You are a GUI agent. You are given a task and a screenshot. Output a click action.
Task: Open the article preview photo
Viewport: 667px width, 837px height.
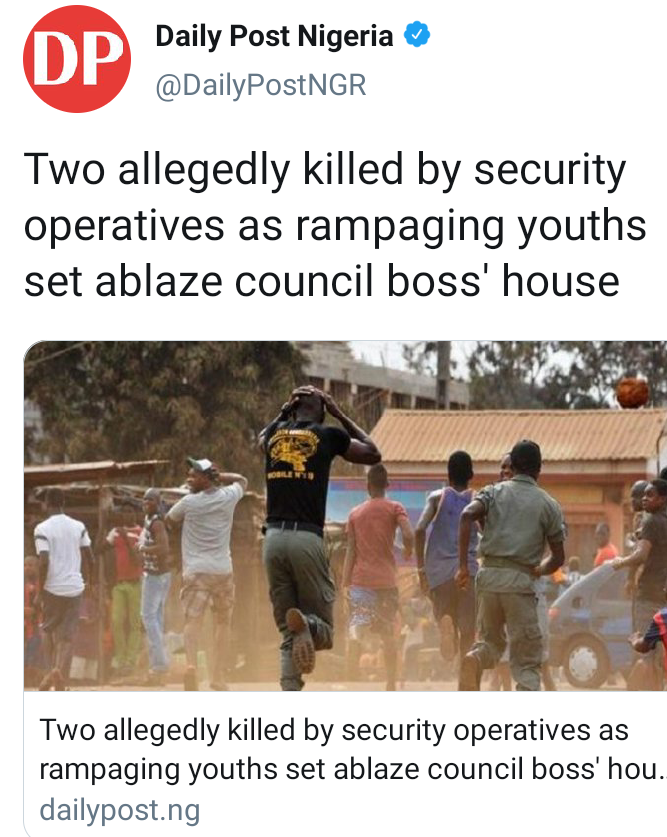click(x=345, y=515)
